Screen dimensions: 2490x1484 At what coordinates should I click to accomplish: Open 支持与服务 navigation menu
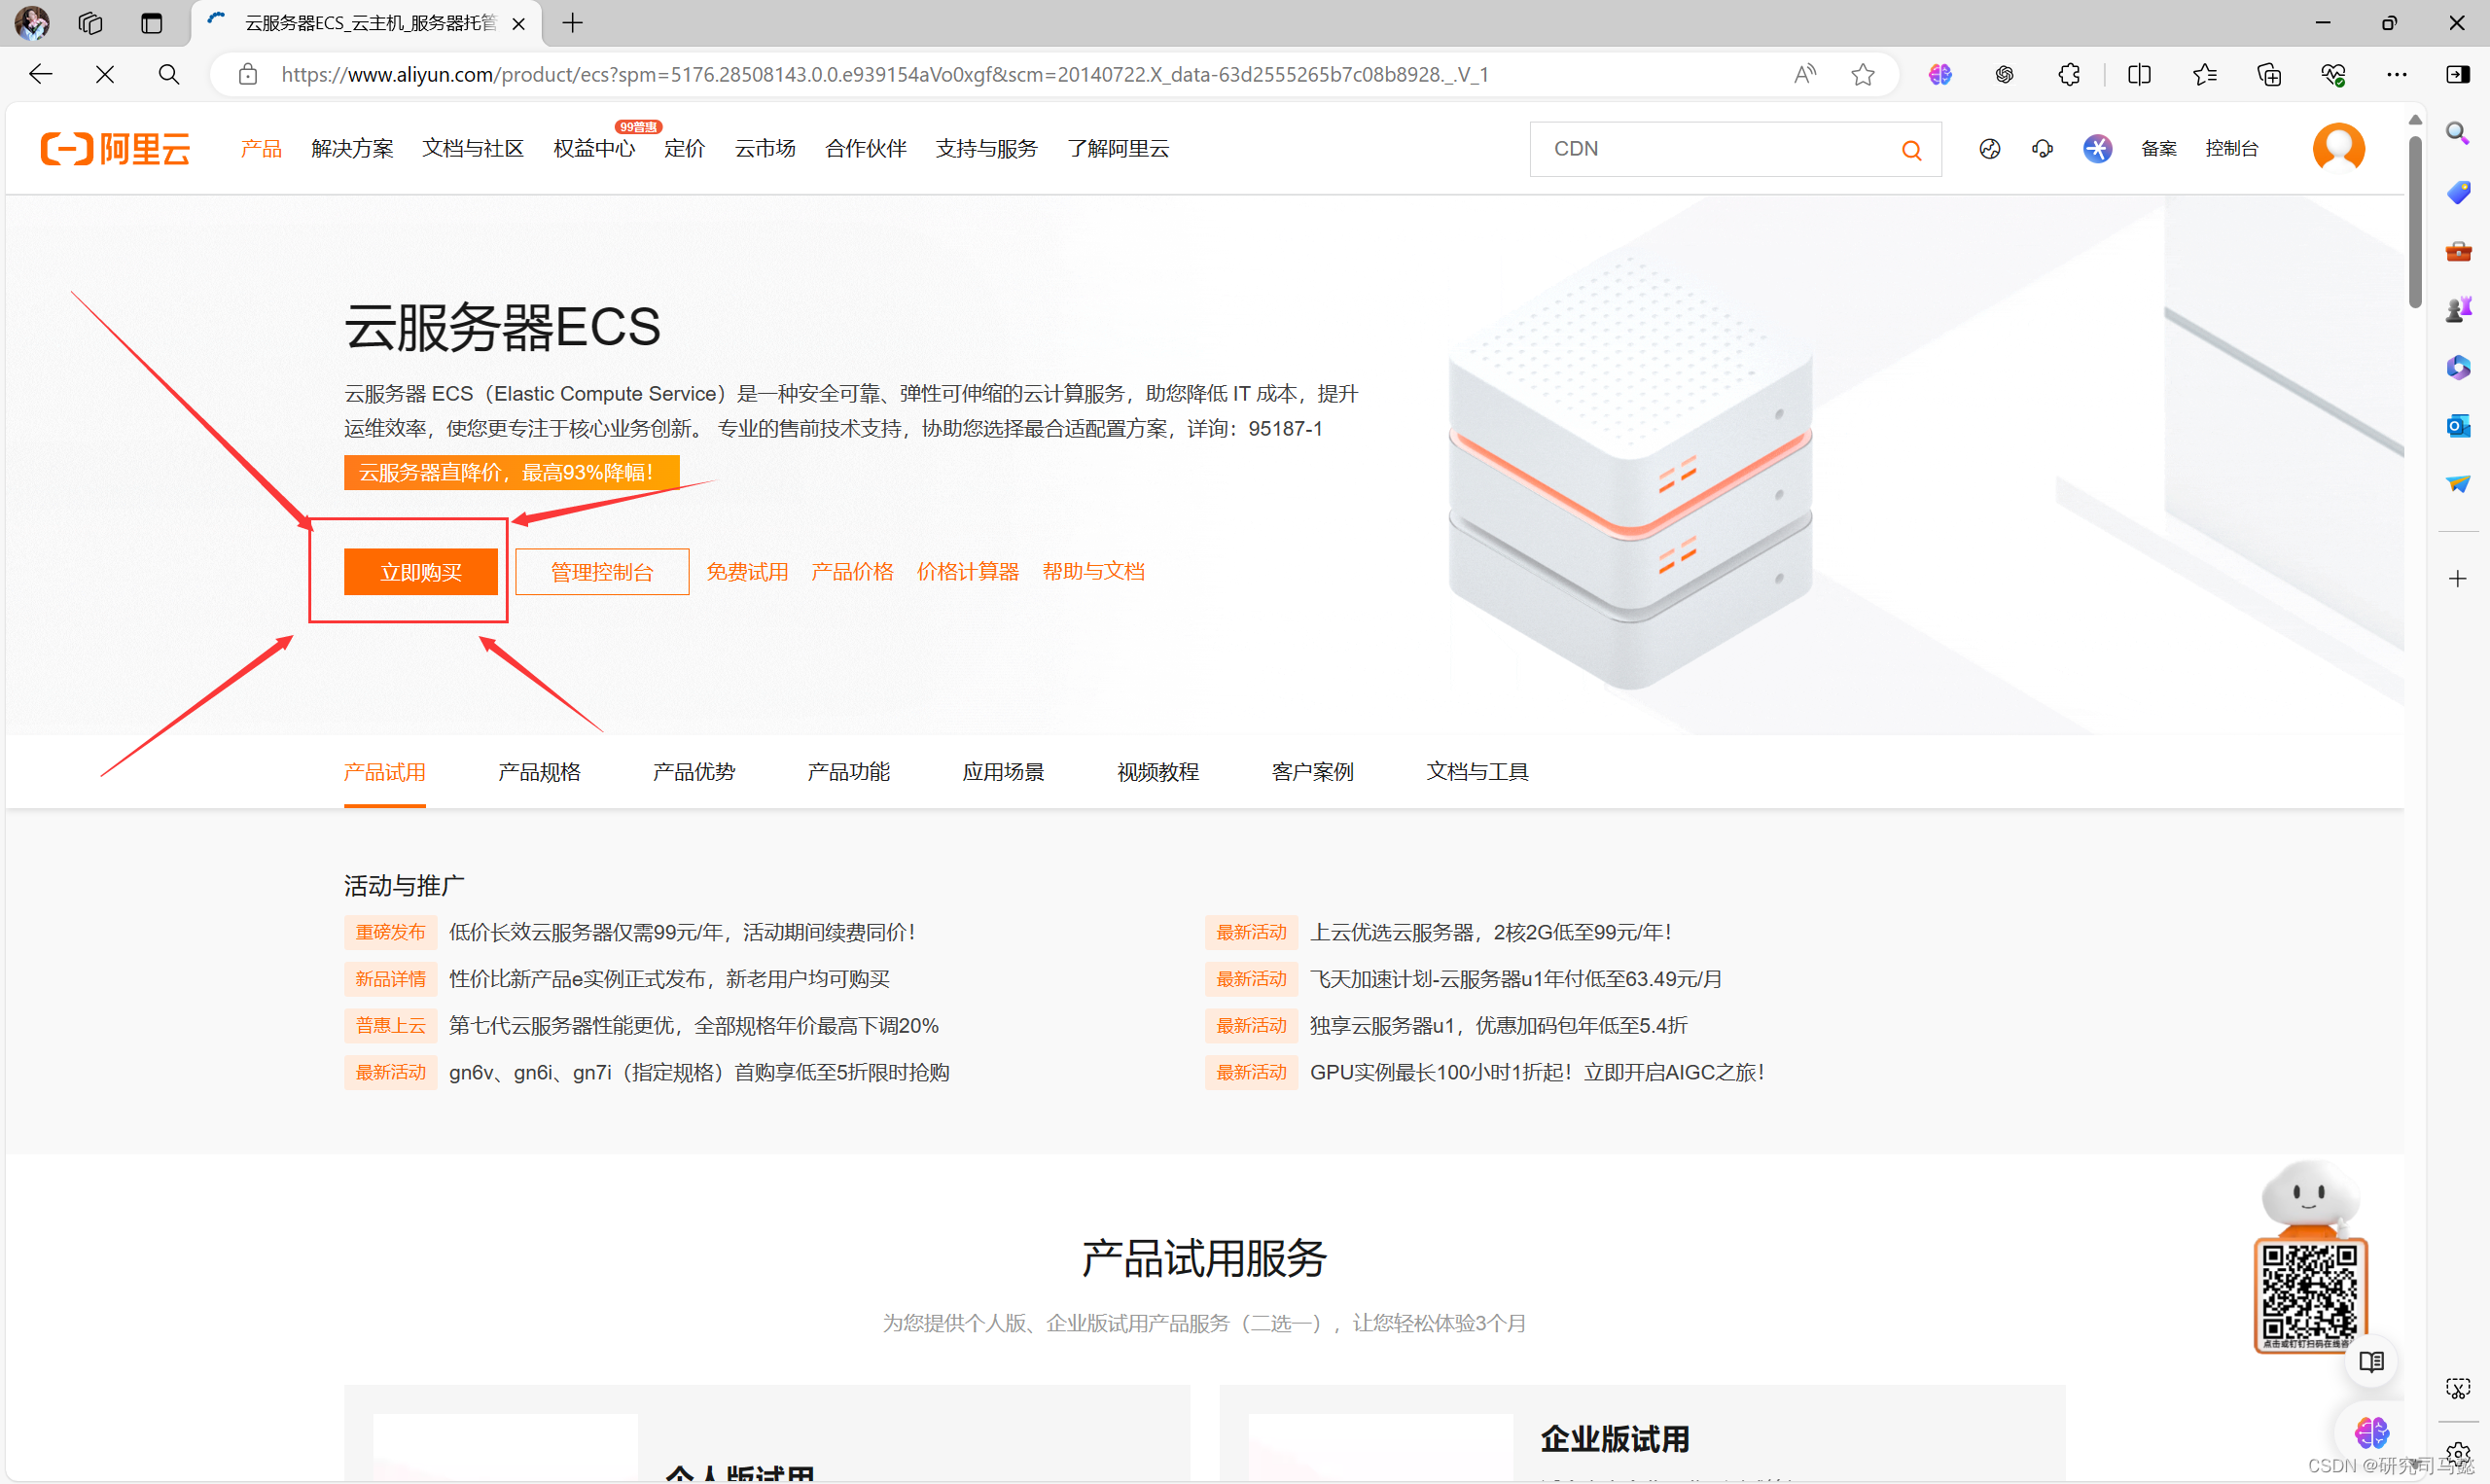(x=987, y=149)
